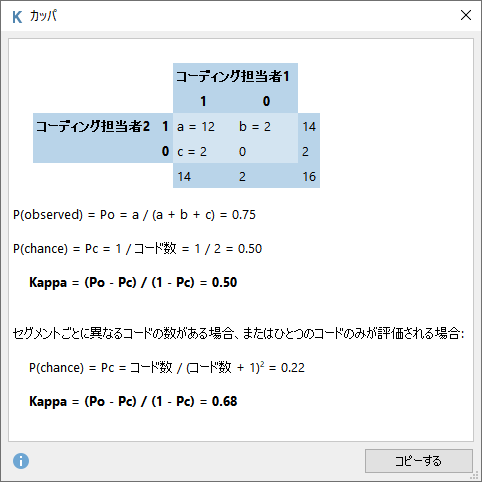Click the P(chance) = 0.22 formula line
Viewport: 482px width, 482px height.
coord(167,367)
